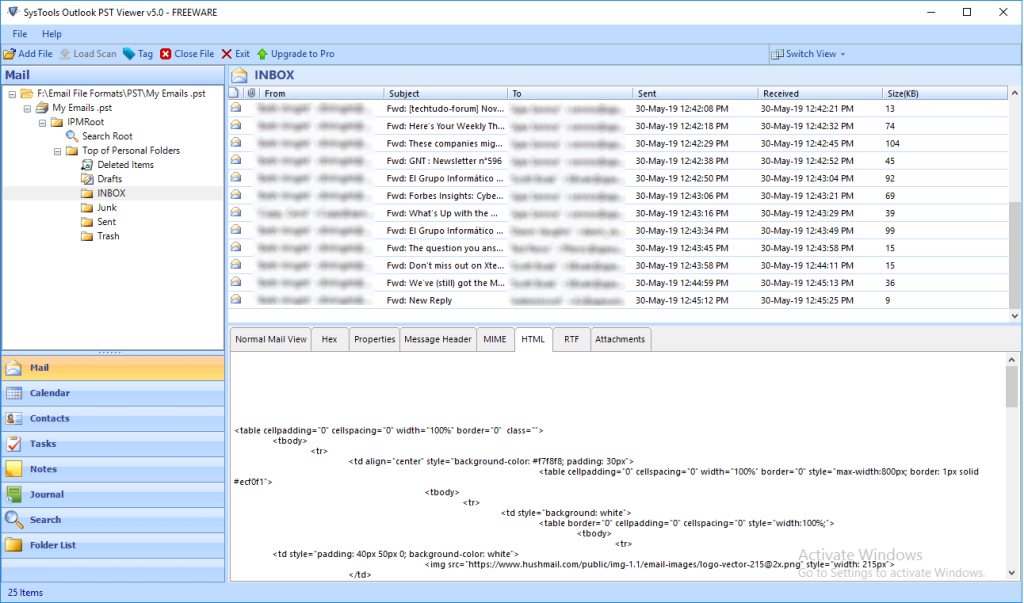Click envelope icon of techtudo-forum email
1024x603 pixels.
pos(236,108)
